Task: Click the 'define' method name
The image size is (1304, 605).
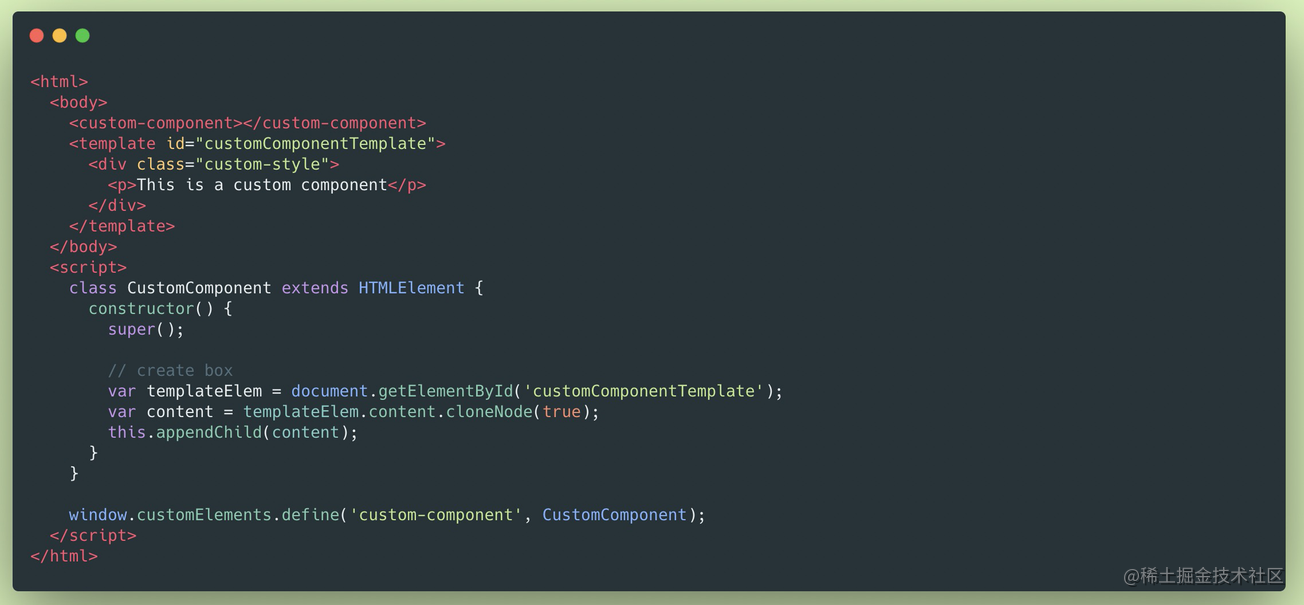Action: pyautogui.click(x=310, y=515)
